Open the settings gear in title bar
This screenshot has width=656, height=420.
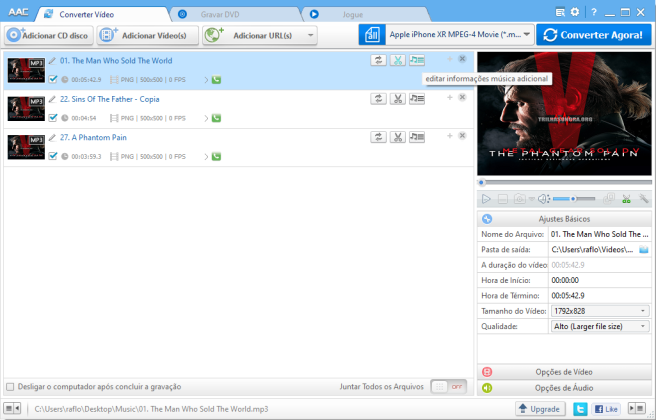[575, 12]
